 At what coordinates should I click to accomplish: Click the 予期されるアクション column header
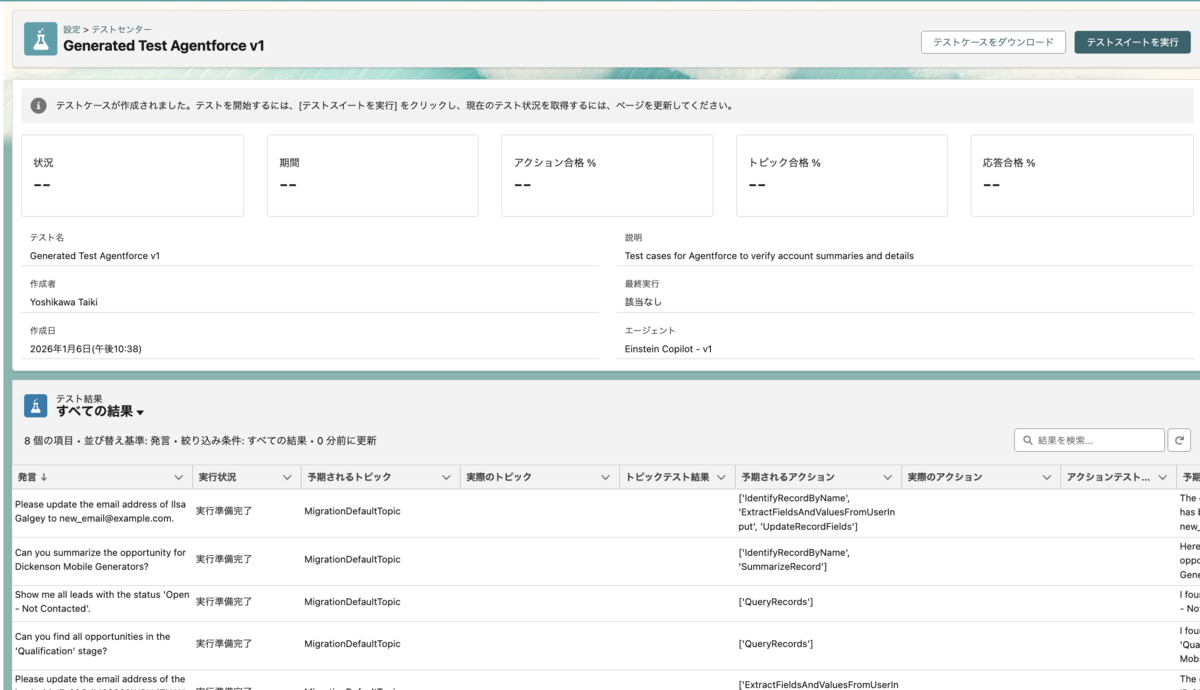(817, 477)
